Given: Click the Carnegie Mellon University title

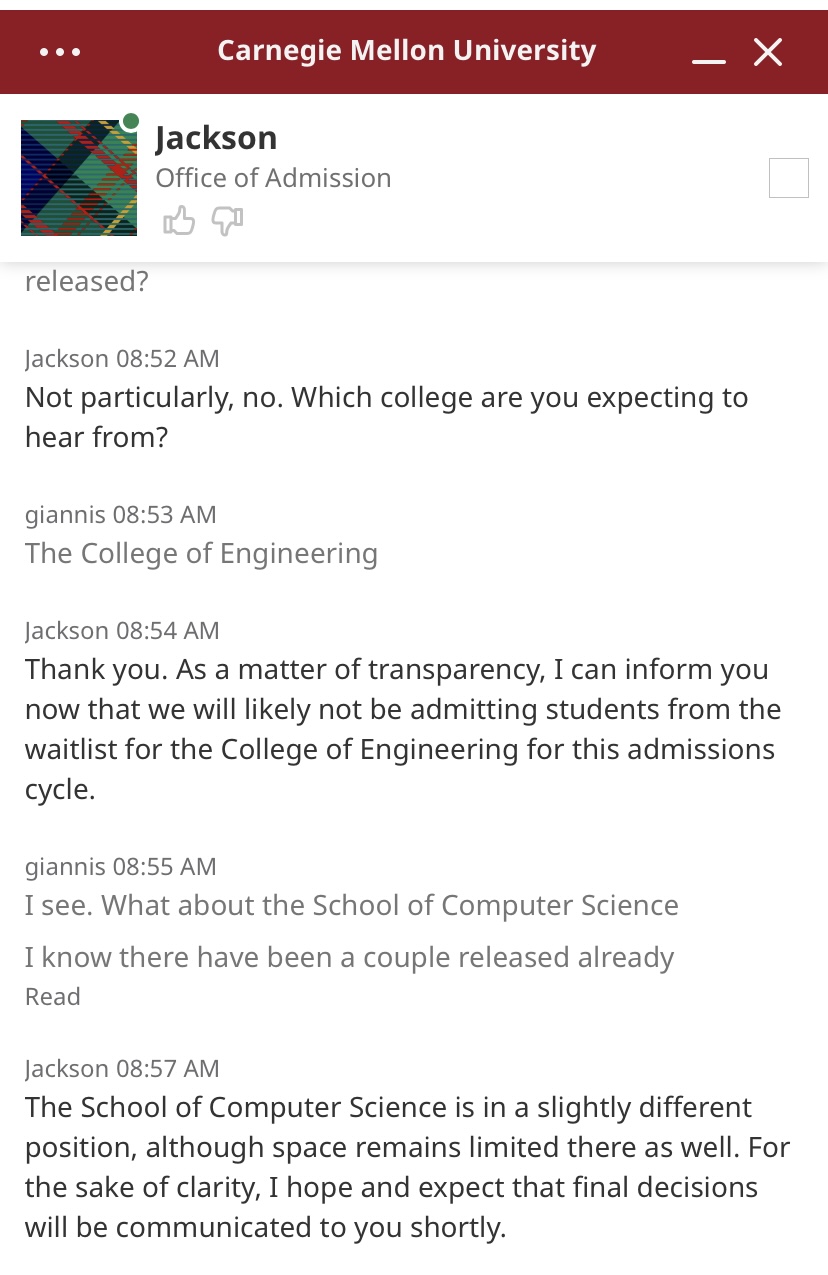Looking at the screenshot, I should pyautogui.click(x=406, y=50).
